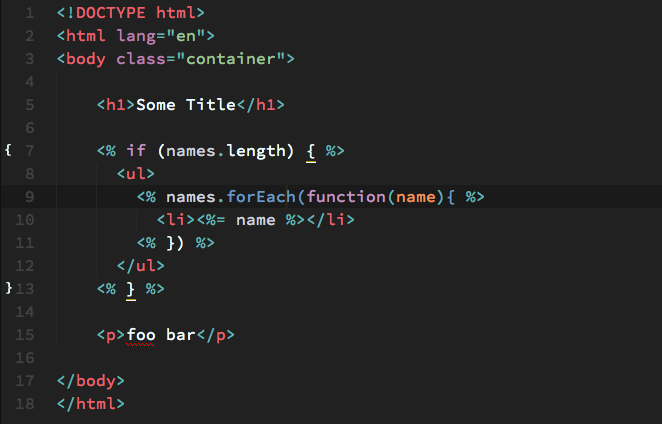
Task: Click line number 10 in the gutter
Action: point(25,220)
